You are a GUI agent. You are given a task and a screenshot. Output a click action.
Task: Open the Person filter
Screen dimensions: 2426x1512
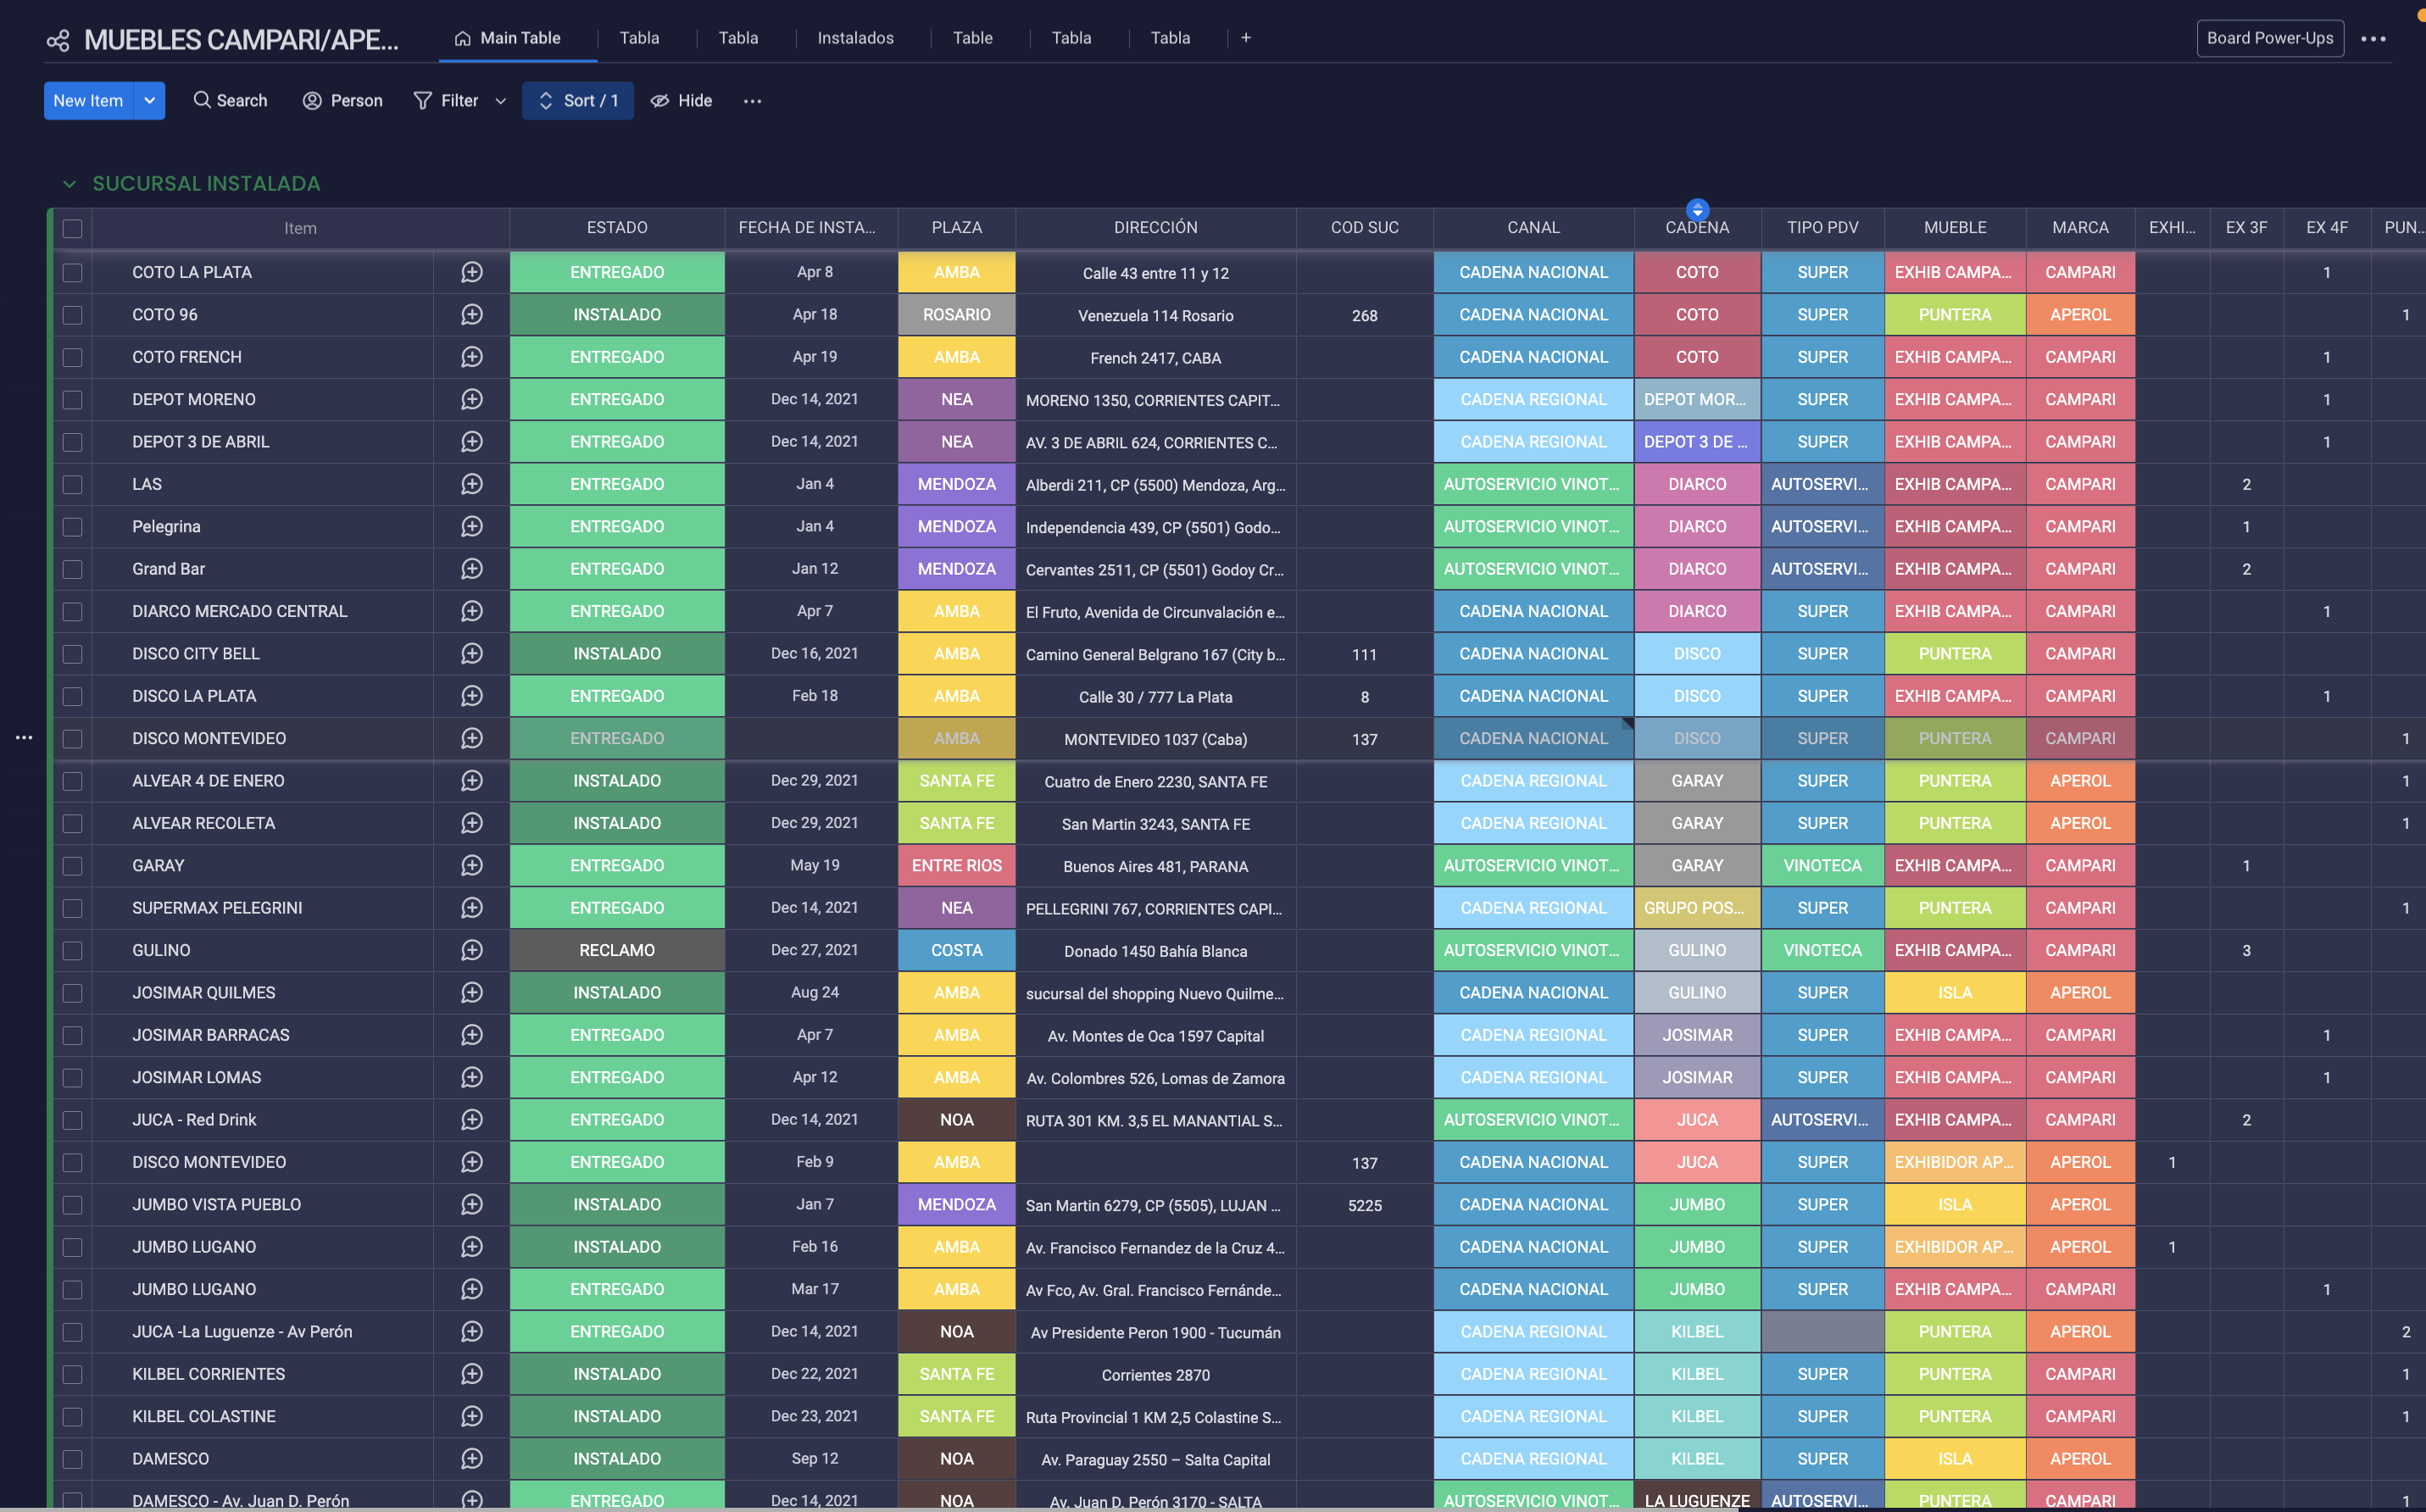pyautogui.click(x=342, y=100)
